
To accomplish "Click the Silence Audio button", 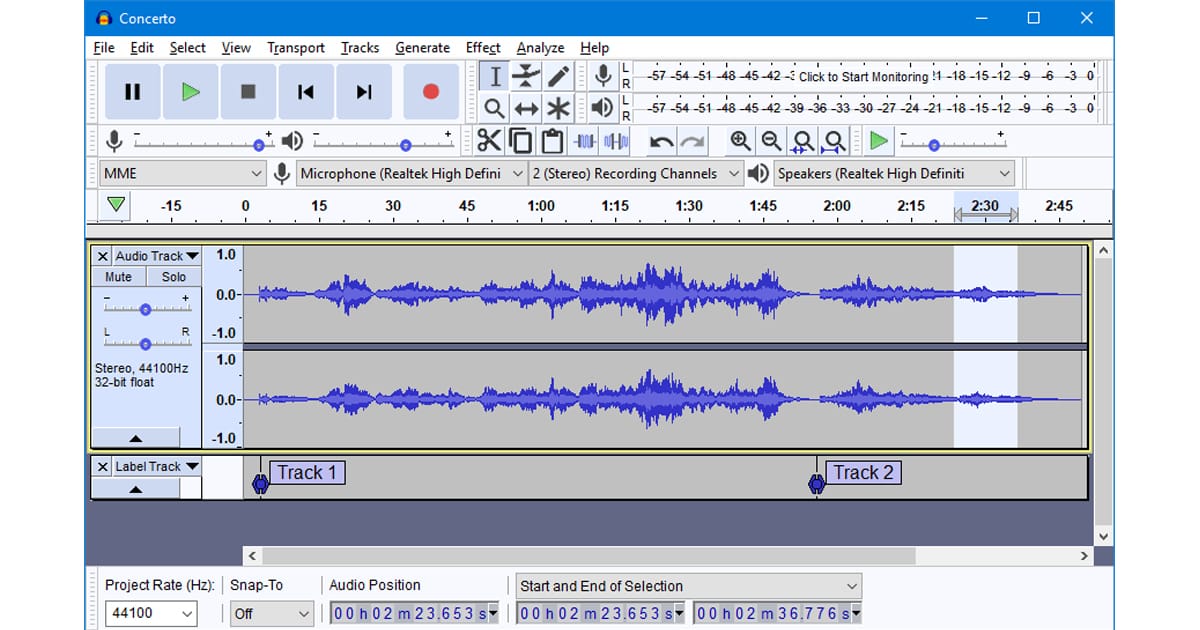I will (617, 141).
